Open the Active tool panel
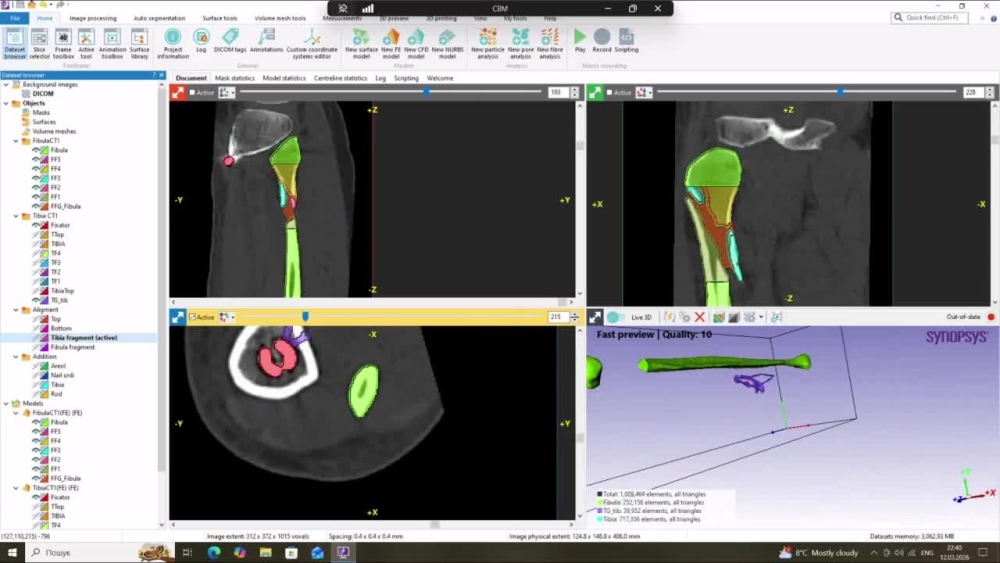Image resolution: width=1000 pixels, height=563 pixels. pyautogui.click(x=86, y=43)
